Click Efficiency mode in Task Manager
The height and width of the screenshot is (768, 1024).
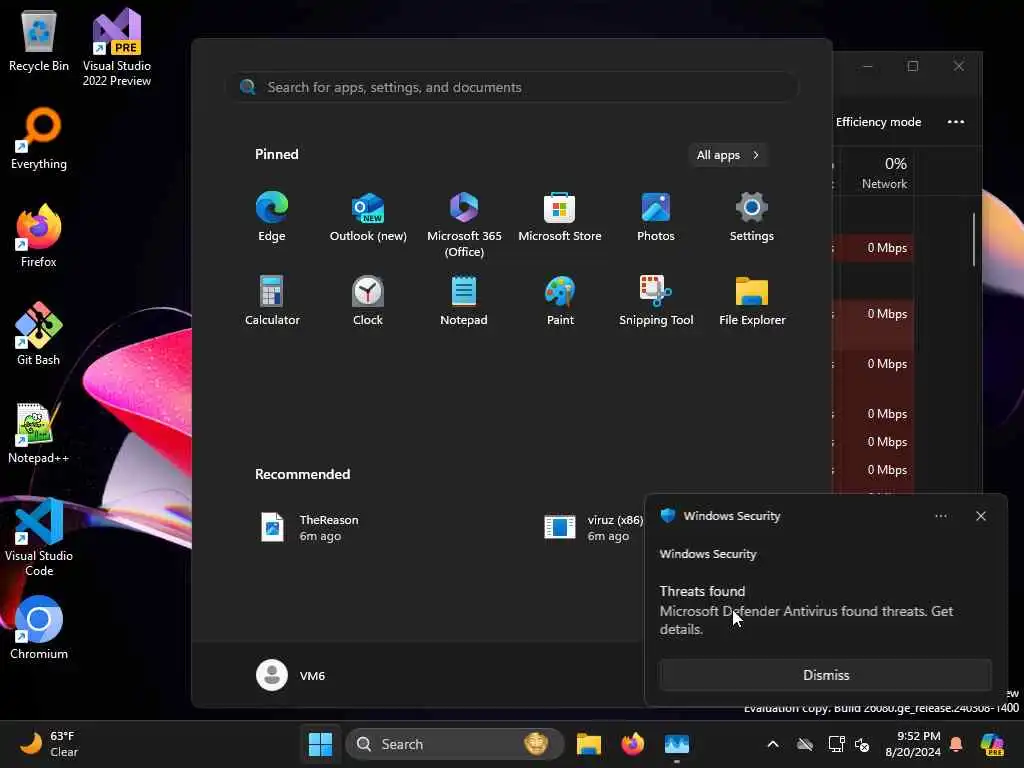coord(878,122)
